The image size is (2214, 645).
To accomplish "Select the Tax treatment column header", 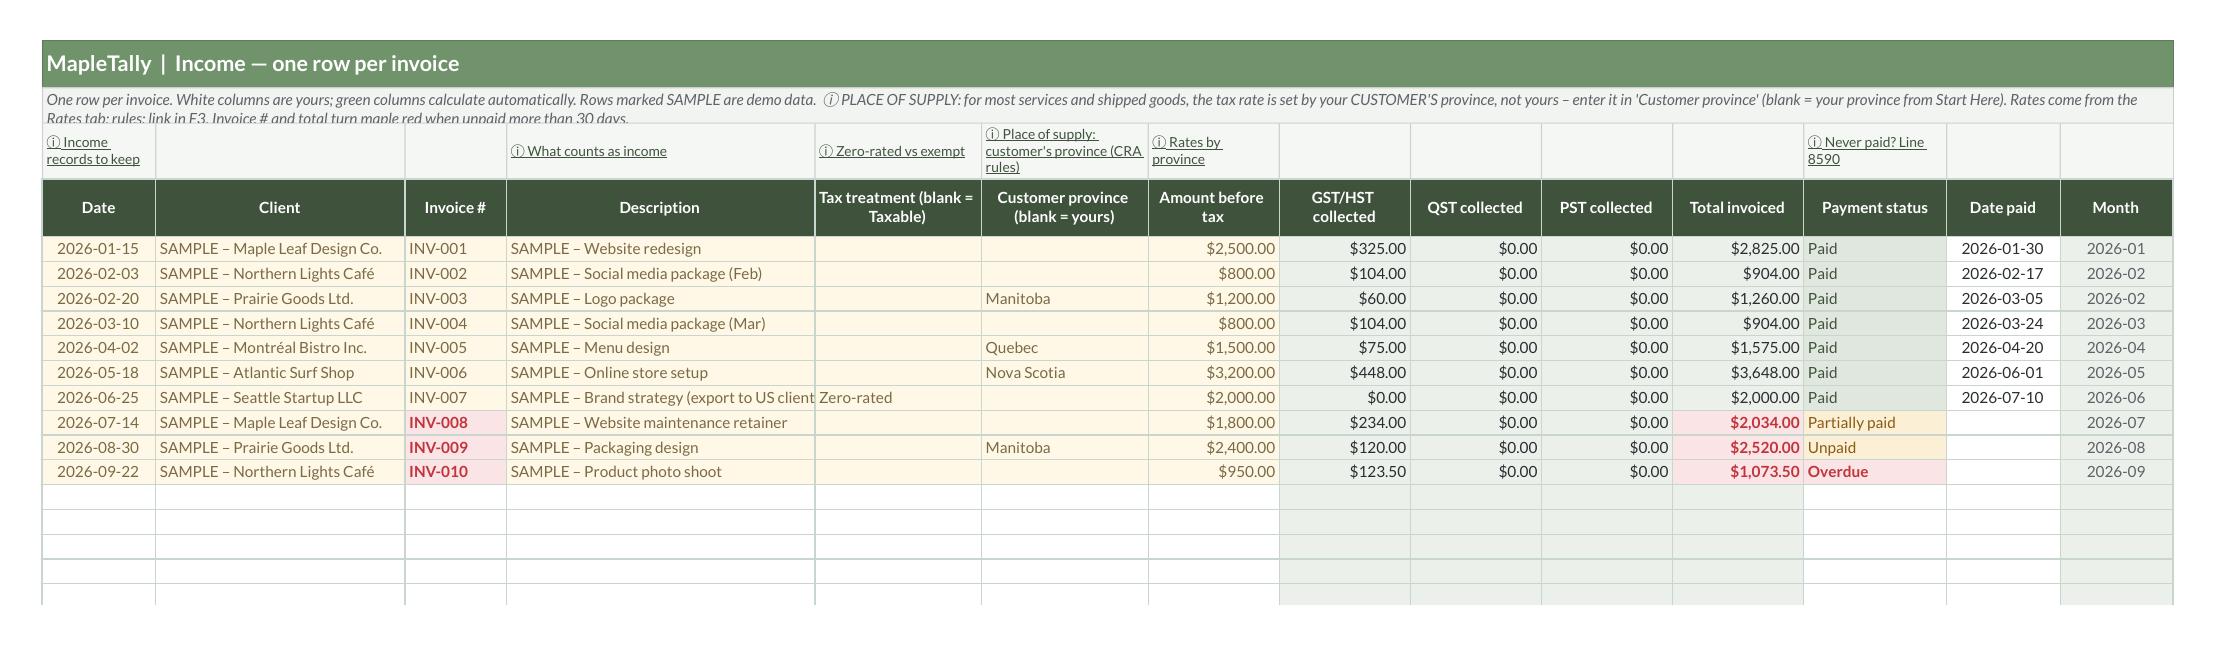I will [x=897, y=208].
